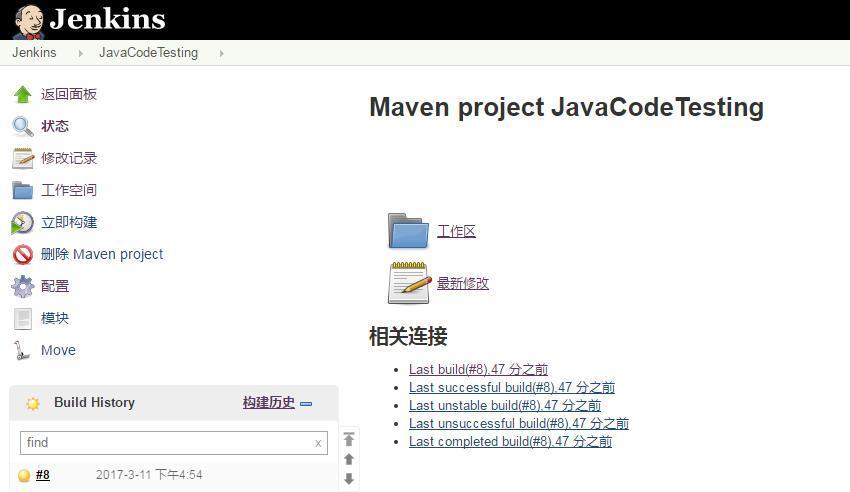Click the notepad changes icon in sidebar
The image size is (850, 492).
click(x=22, y=158)
